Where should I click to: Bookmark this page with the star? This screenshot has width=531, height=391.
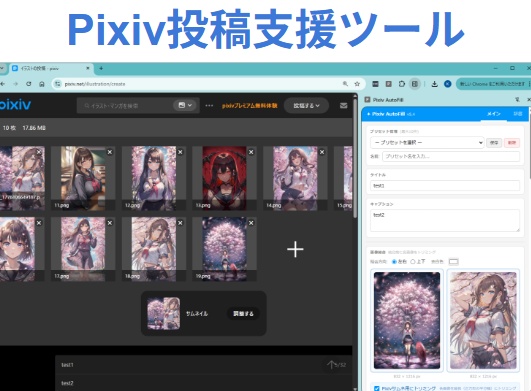tap(357, 84)
